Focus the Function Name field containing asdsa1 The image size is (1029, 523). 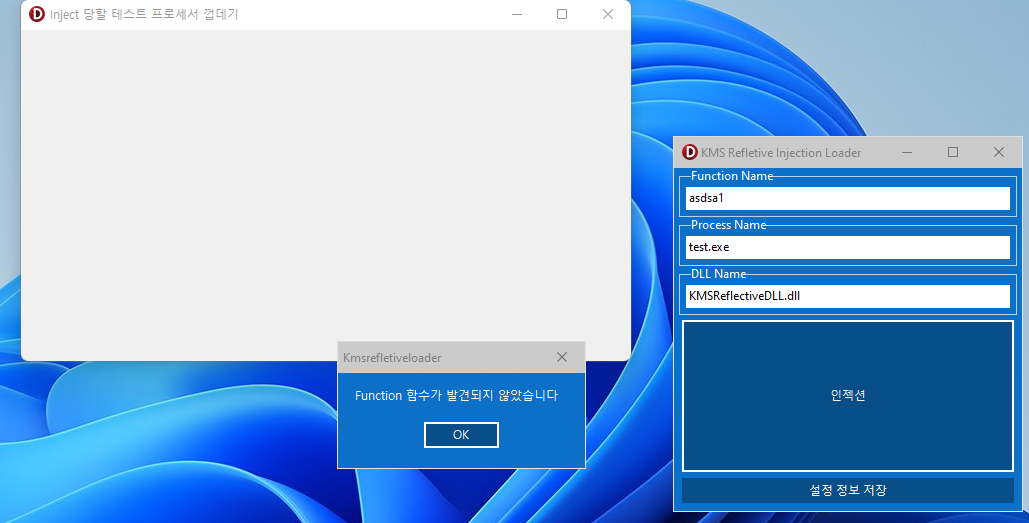pos(848,198)
